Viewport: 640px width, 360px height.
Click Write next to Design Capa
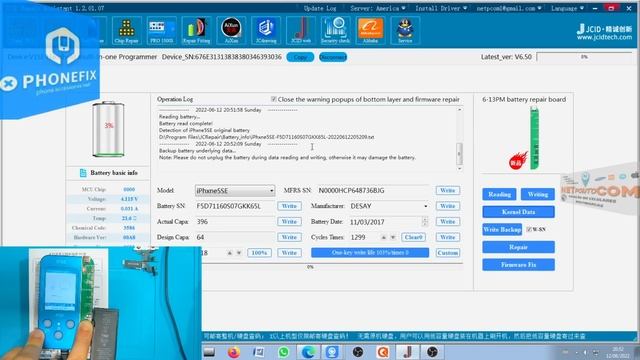289,237
